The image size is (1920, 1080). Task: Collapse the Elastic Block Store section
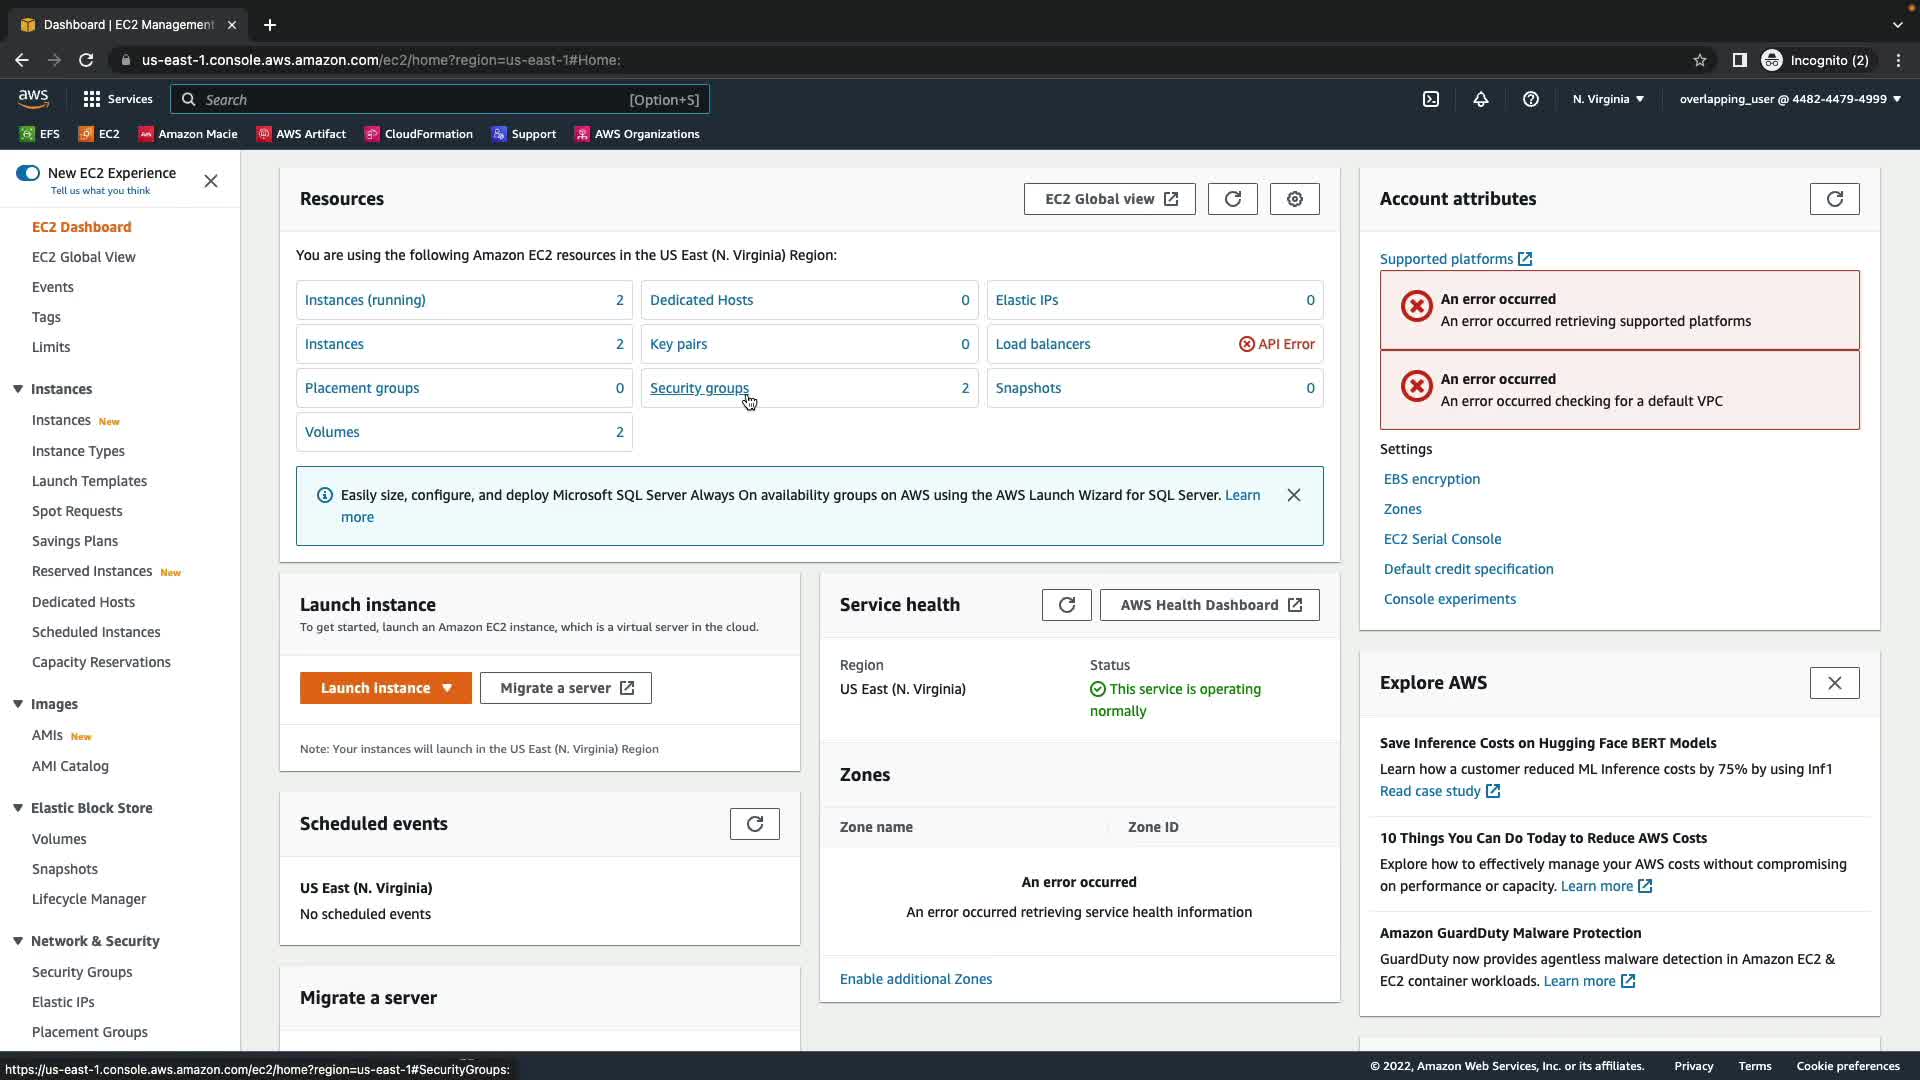18,808
